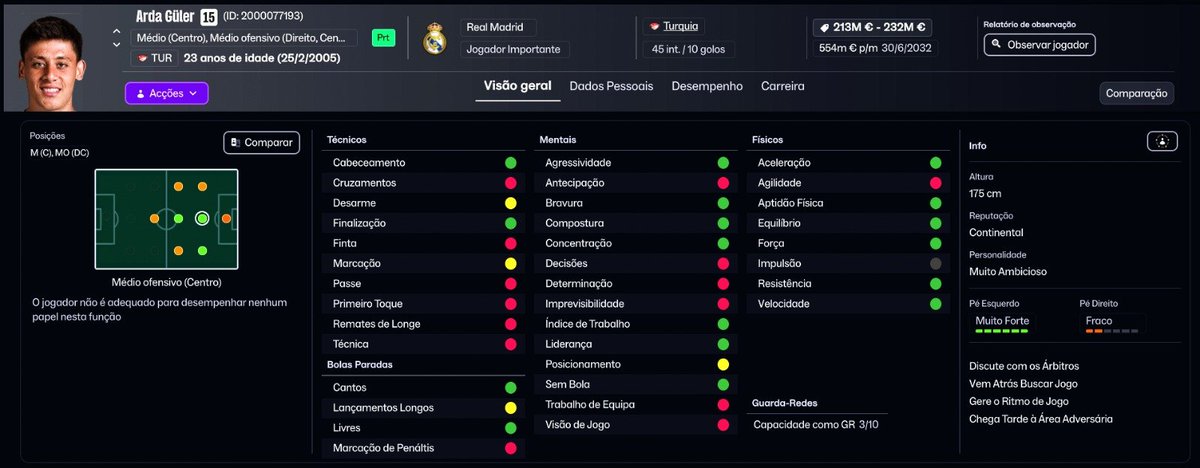Click the yellow dot beside Desarme

click(510, 203)
